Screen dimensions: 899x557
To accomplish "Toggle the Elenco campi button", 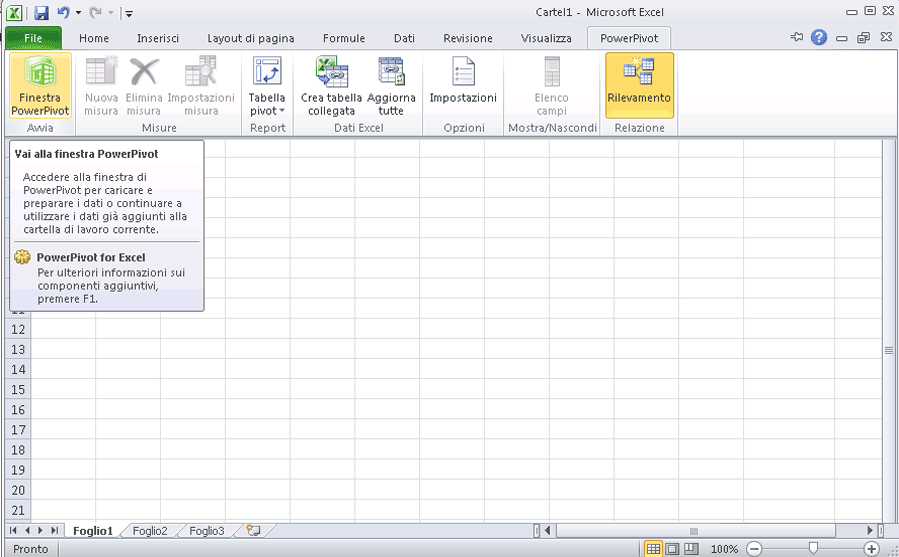I will [552, 85].
